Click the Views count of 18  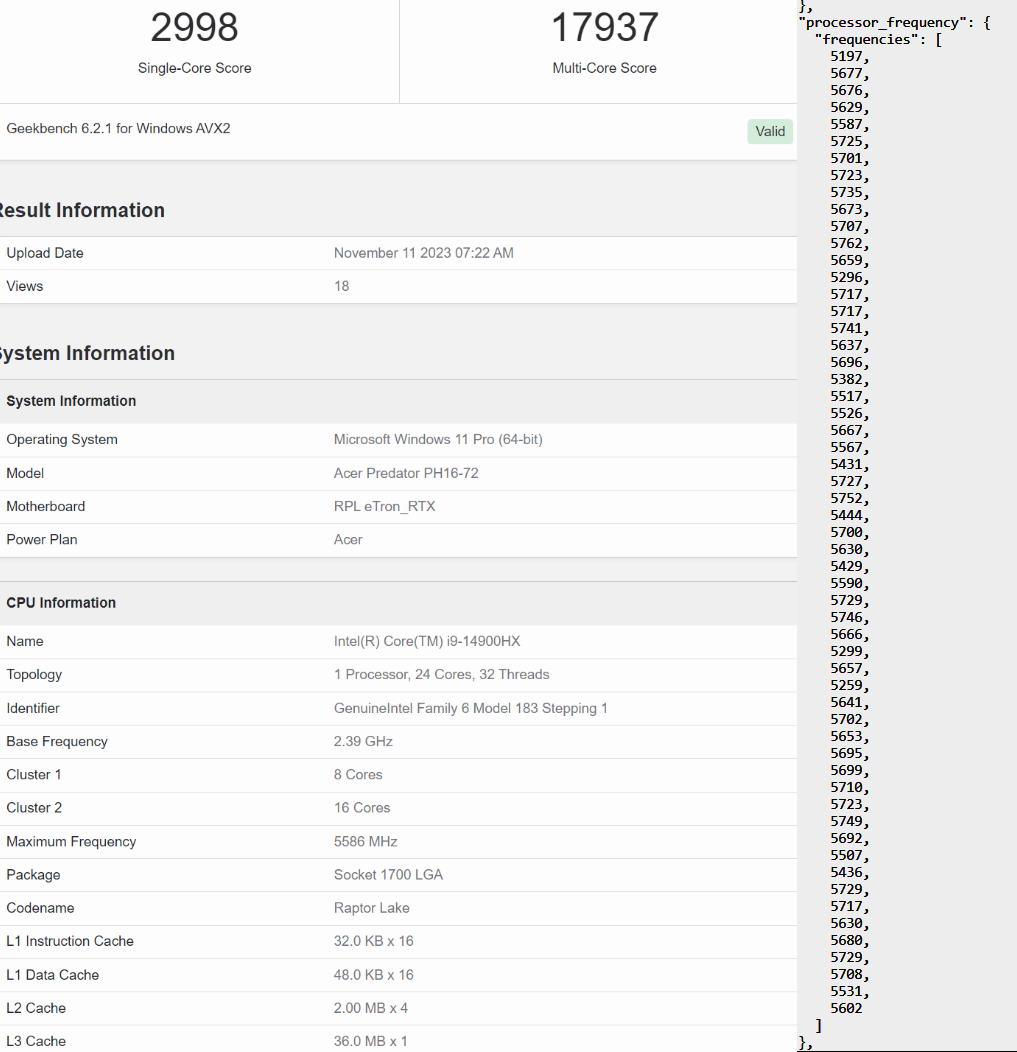click(341, 286)
